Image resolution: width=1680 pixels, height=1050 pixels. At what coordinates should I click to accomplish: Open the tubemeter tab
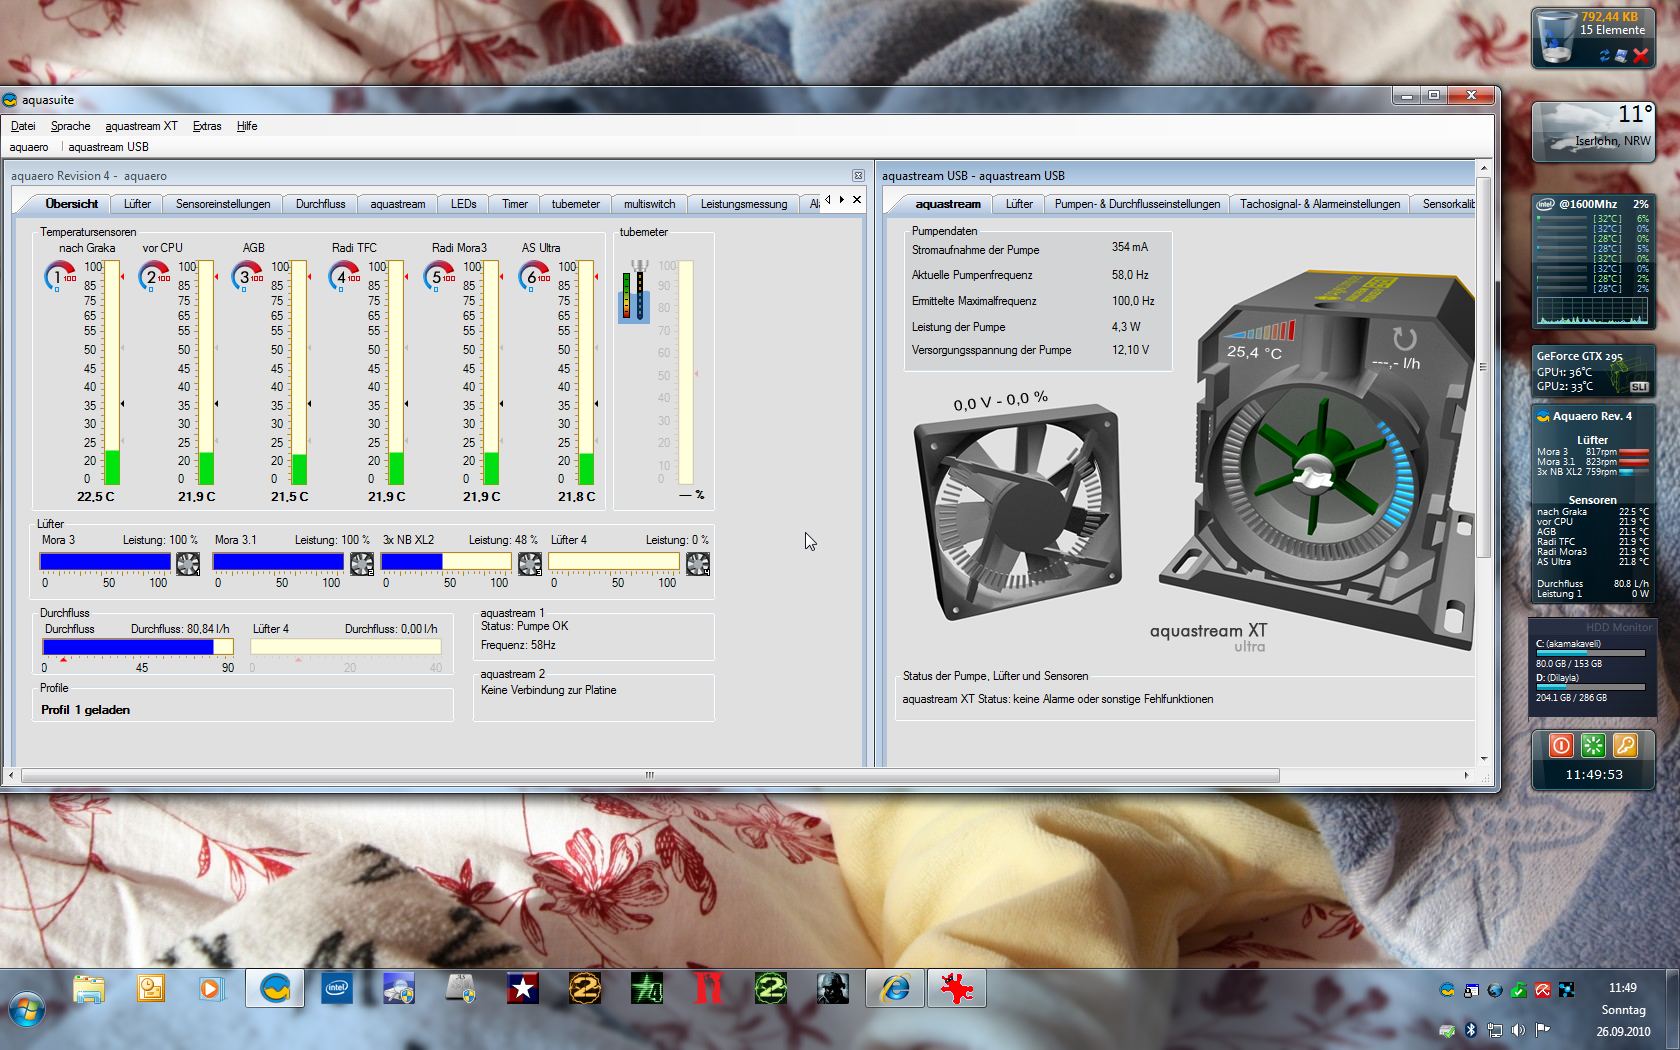tap(576, 204)
